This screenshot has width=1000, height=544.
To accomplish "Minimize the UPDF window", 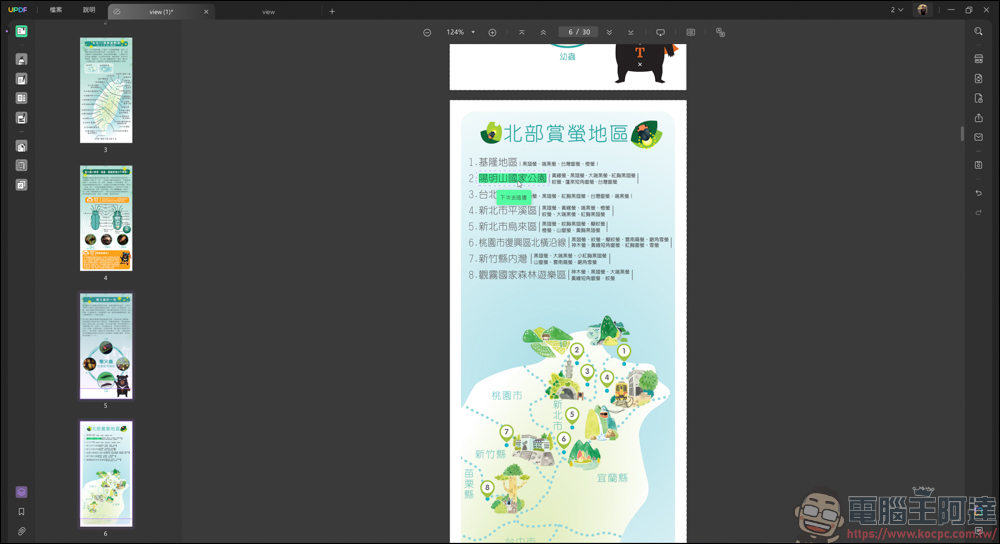I will coord(950,10).
